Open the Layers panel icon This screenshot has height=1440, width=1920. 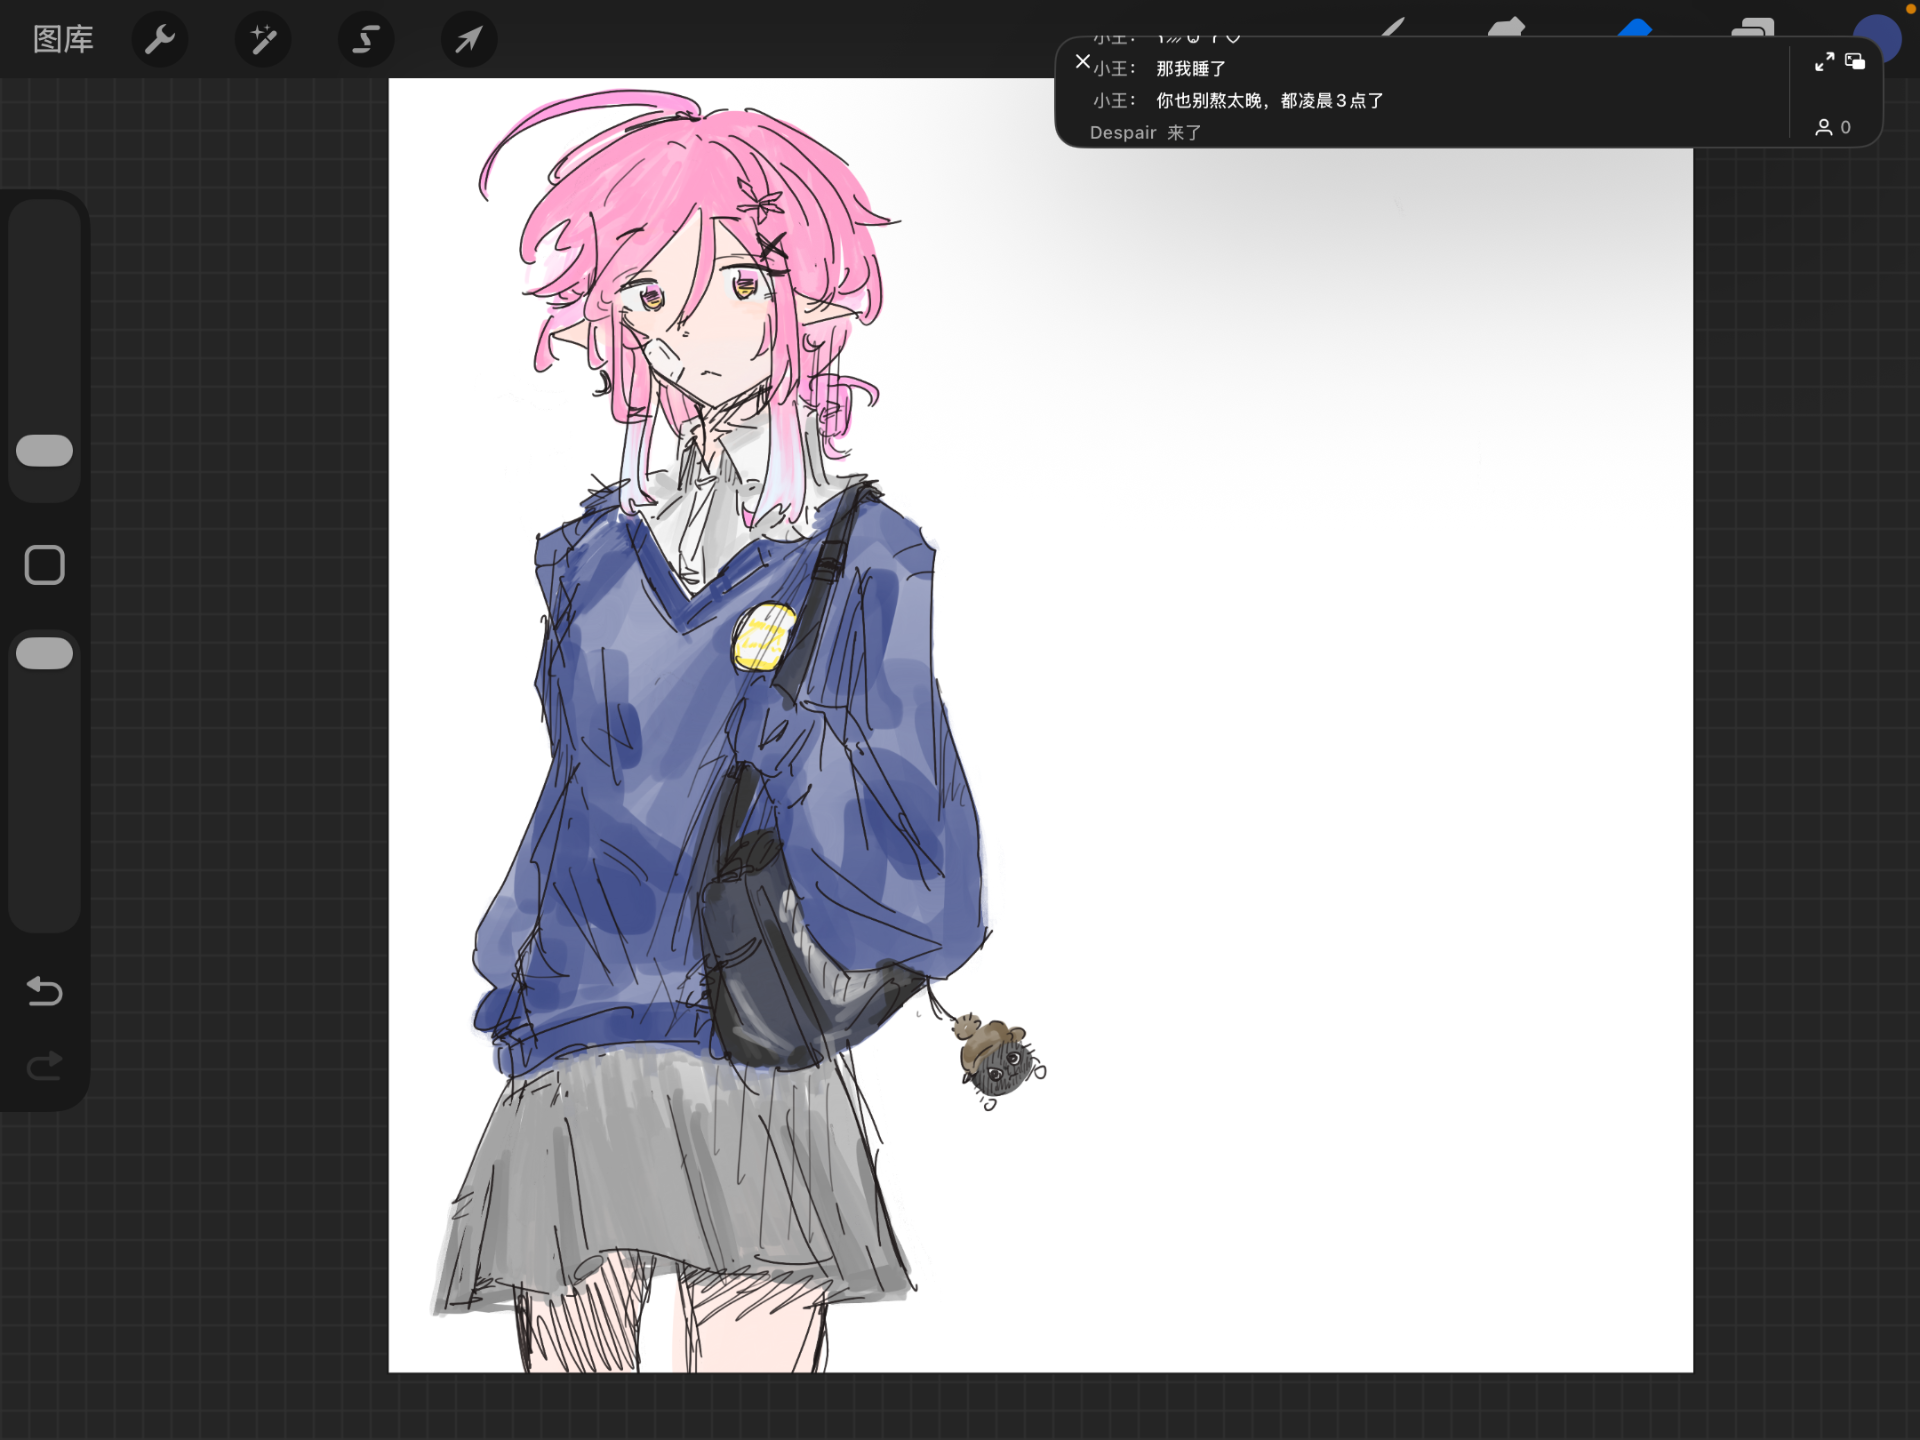click(x=1752, y=27)
